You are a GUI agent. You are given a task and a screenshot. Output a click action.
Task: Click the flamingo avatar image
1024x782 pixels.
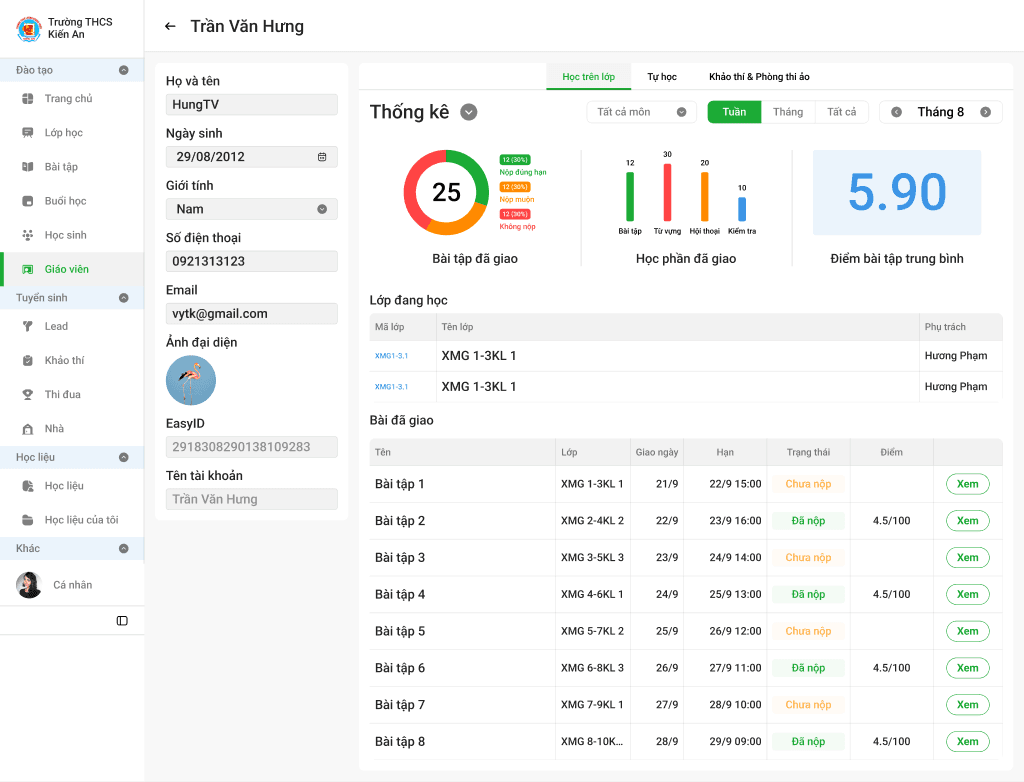tap(191, 380)
